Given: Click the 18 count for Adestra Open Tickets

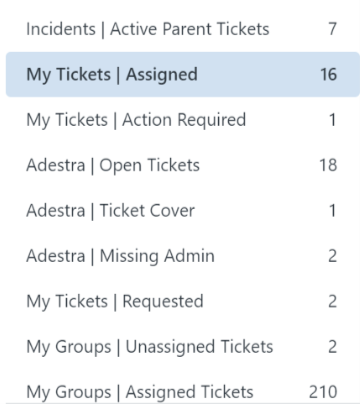Looking at the screenshot, I should click(x=328, y=165).
